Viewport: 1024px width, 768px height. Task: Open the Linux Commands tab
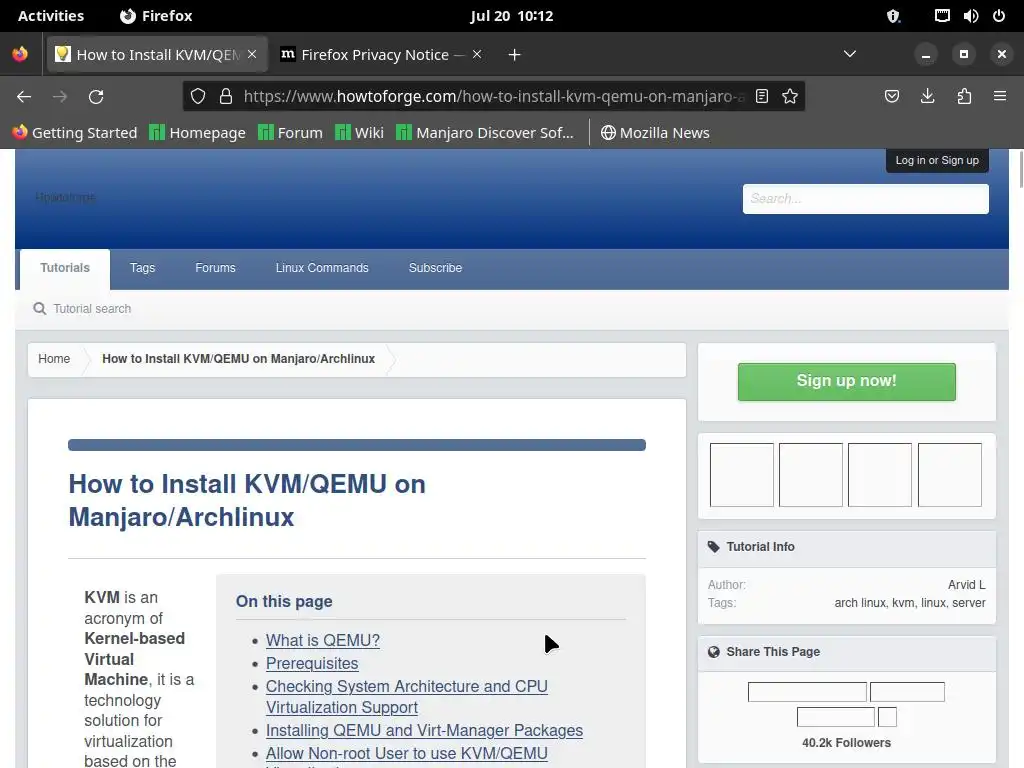(322, 268)
